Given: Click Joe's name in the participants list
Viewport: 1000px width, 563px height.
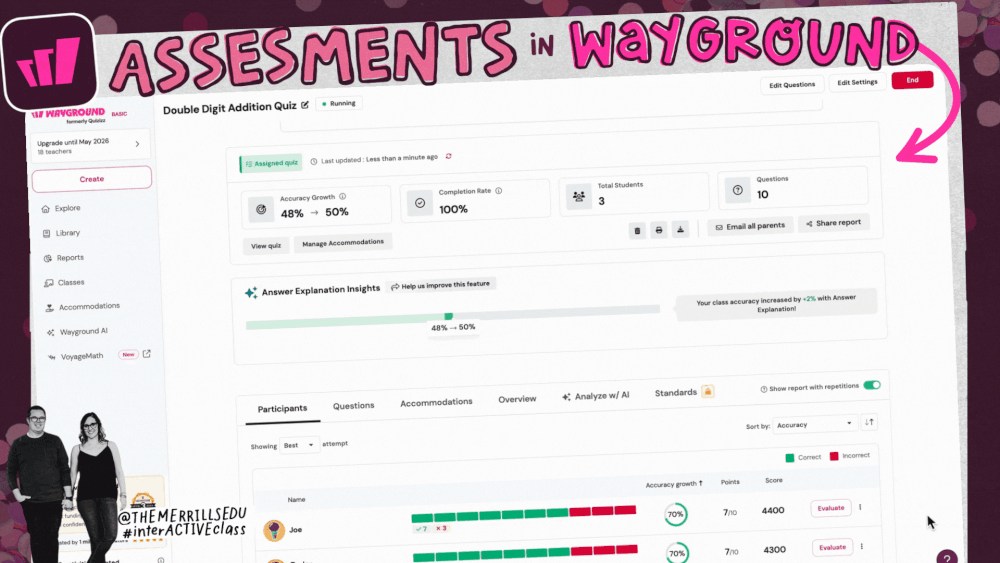Looking at the screenshot, I should (296, 529).
